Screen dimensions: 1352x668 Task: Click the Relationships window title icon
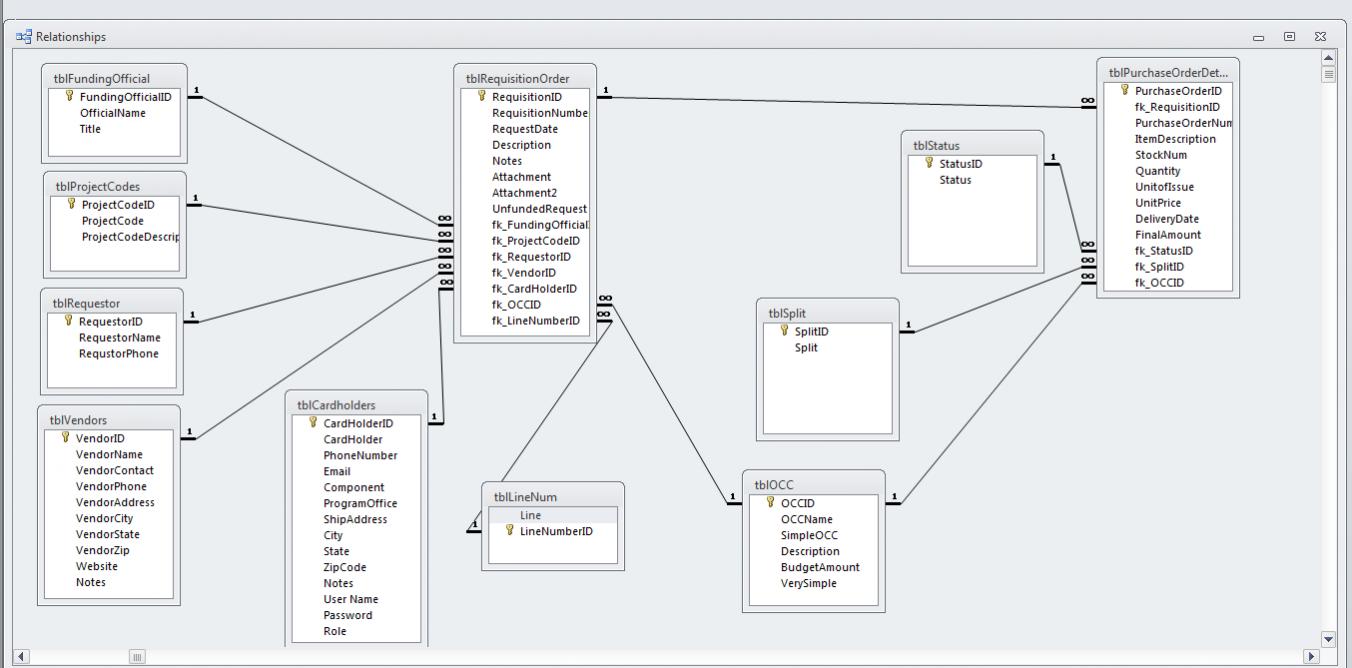coord(24,37)
